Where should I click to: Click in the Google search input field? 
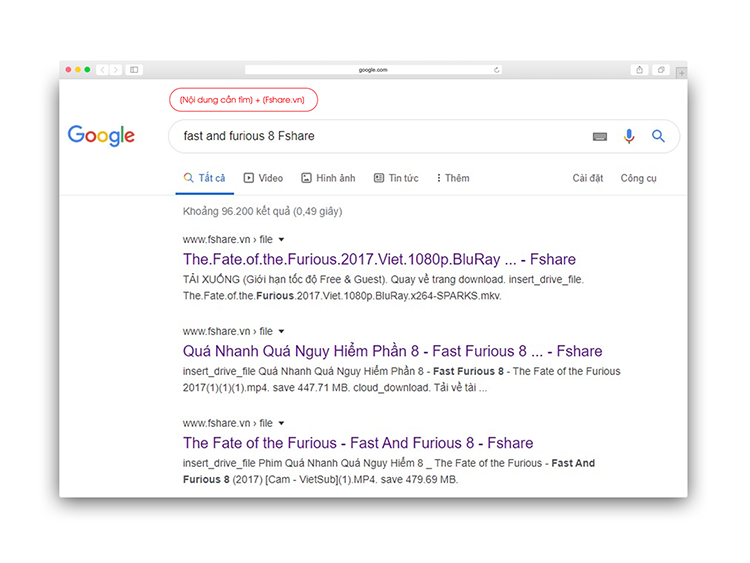pos(380,136)
